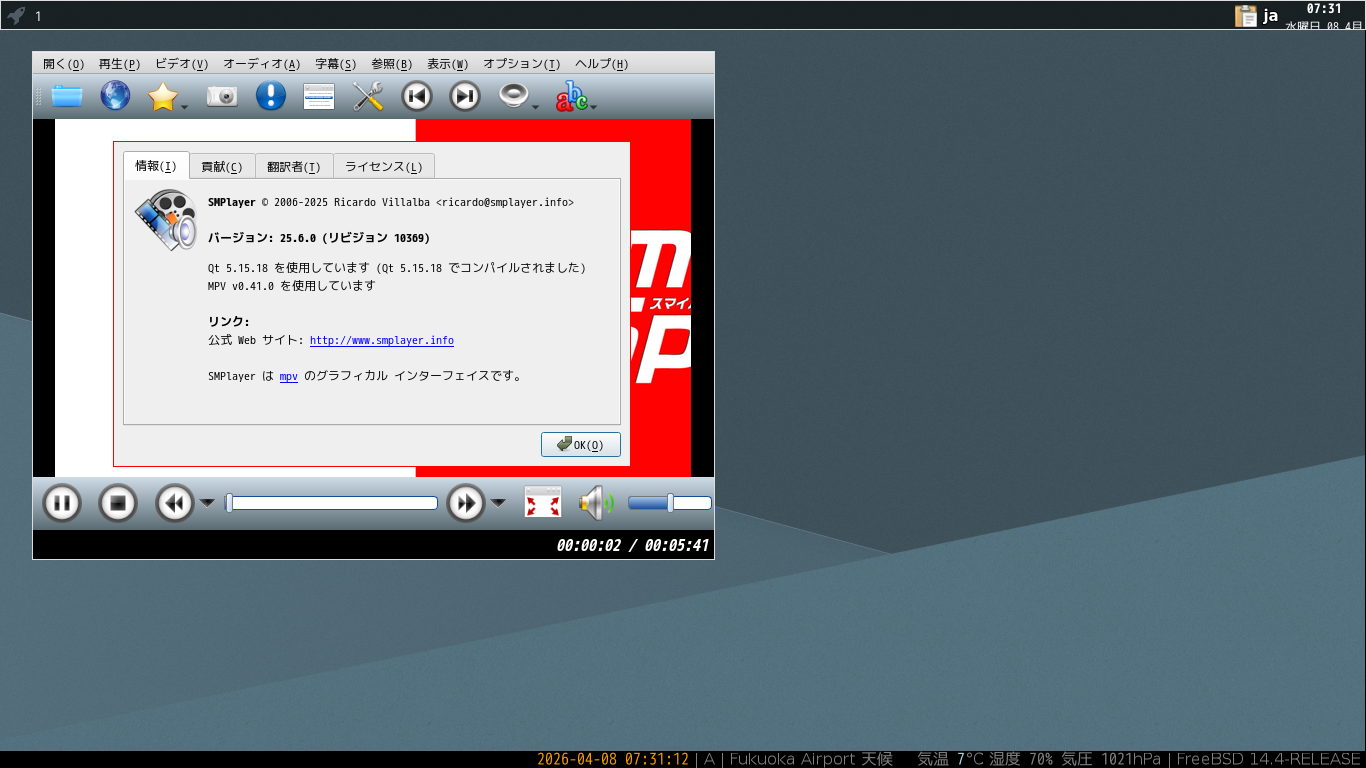Click the 'MPV v0.41.0 を使用しています' text
1366x768 pixels.
click(292, 286)
